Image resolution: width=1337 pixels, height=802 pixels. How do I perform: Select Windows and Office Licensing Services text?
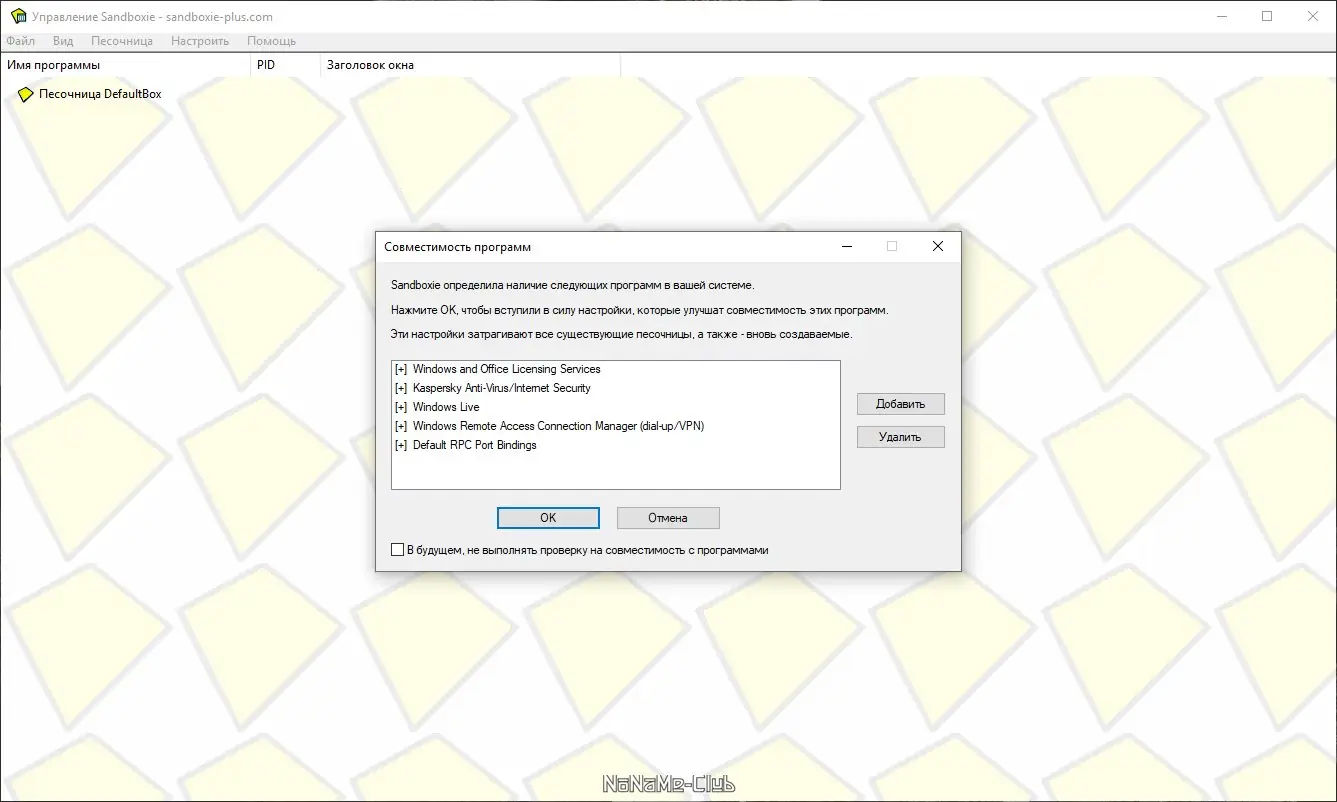(507, 369)
